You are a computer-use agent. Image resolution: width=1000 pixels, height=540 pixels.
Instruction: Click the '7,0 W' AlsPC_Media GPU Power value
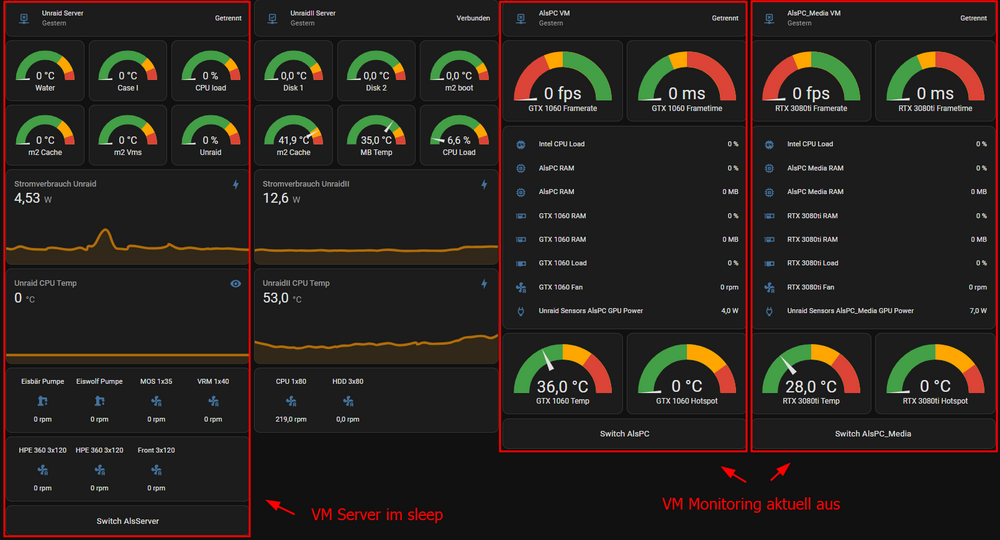point(978,311)
